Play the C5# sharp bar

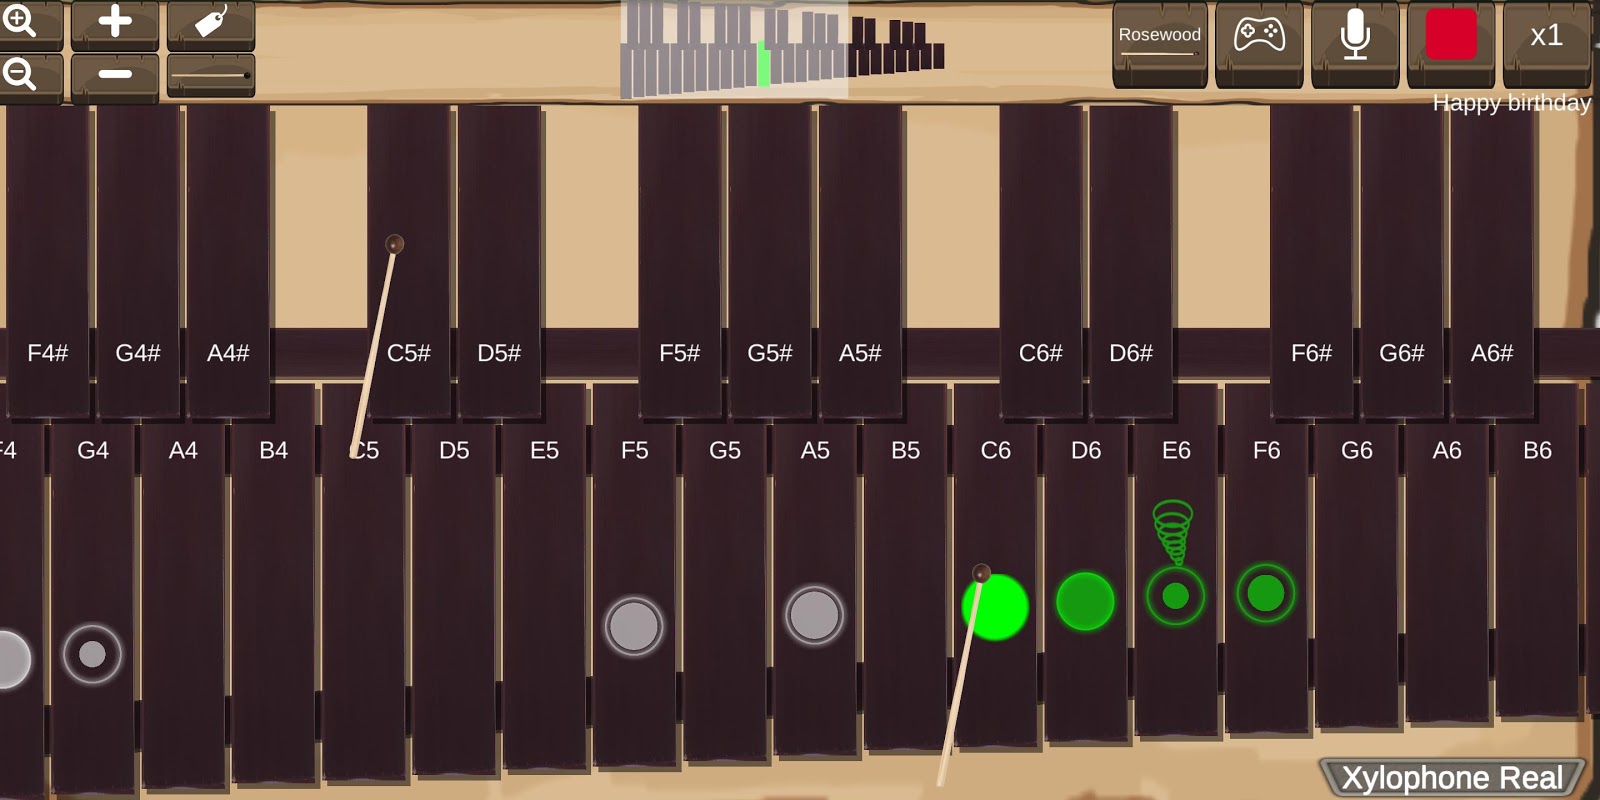(409, 260)
